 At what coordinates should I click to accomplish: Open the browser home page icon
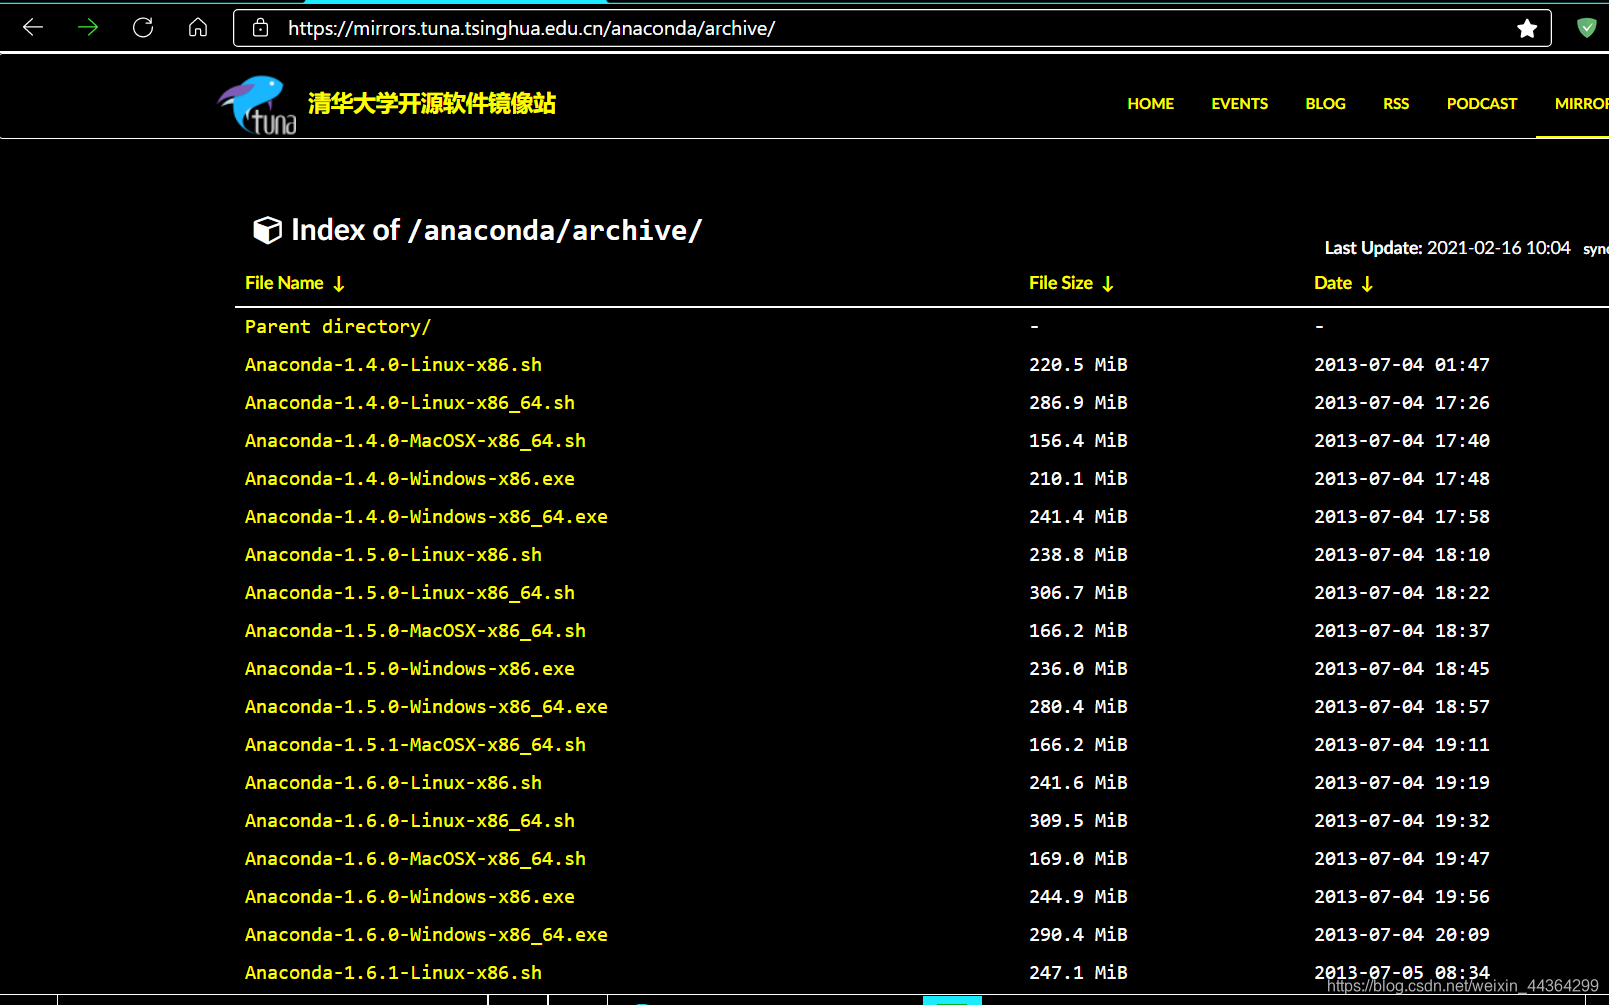pos(198,28)
